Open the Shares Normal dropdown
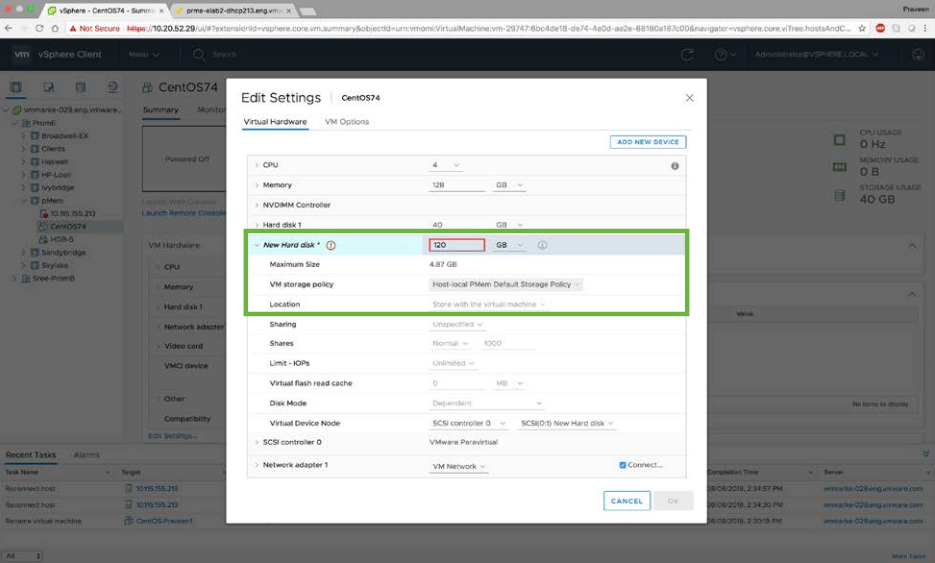 (450, 344)
